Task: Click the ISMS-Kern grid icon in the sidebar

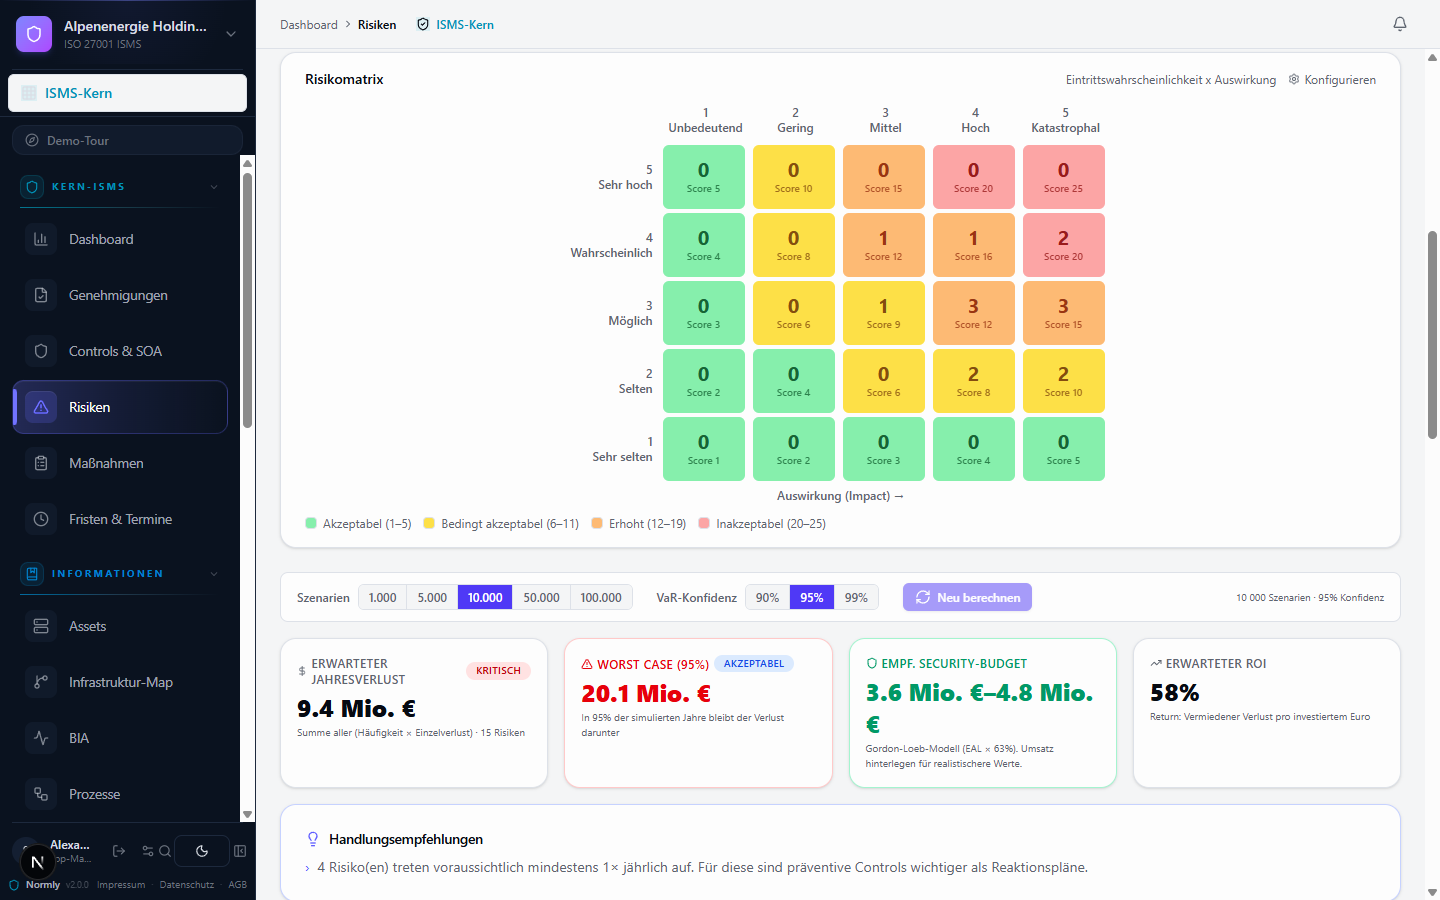Action: (x=29, y=93)
